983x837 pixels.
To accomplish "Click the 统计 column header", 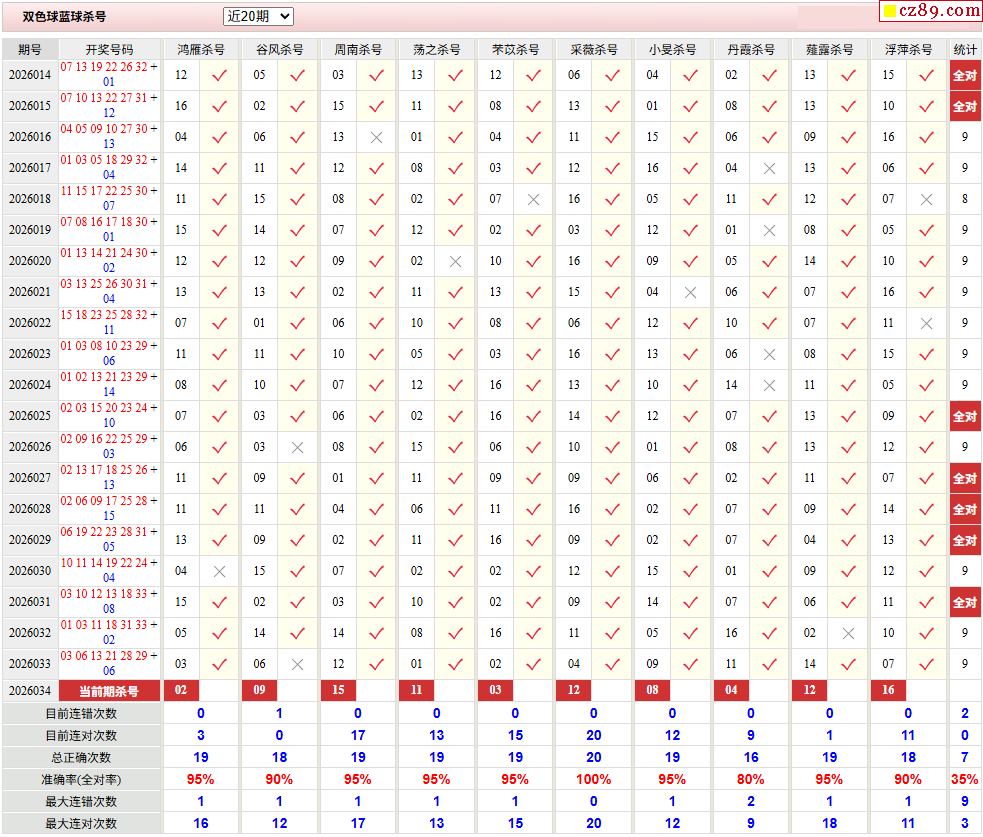I will point(965,49).
